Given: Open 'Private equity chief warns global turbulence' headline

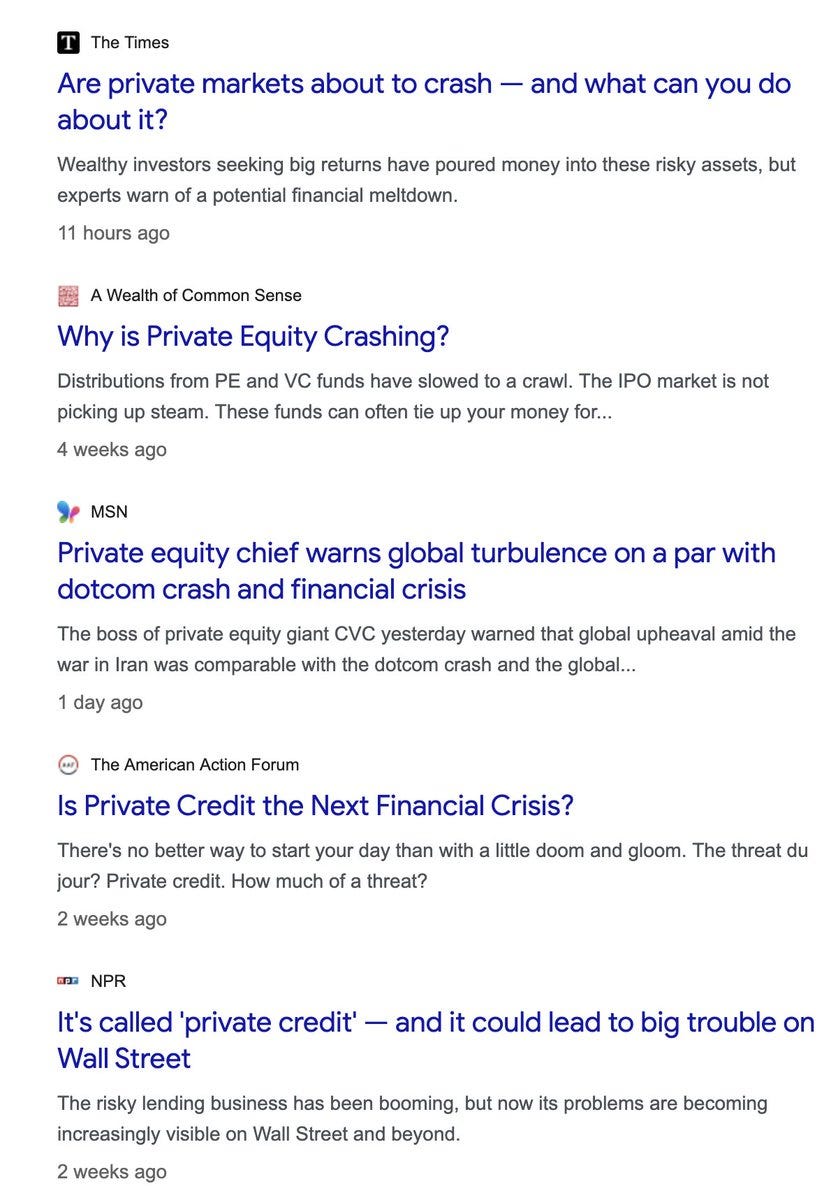Looking at the screenshot, I should (x=416, y=571).
